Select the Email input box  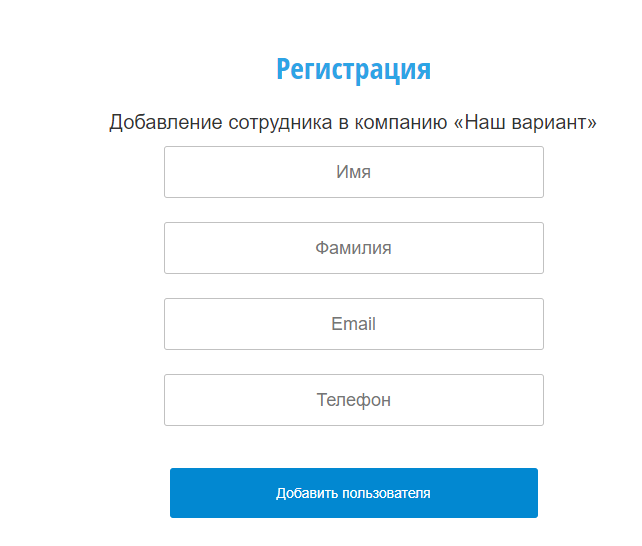[x=353, y=324]
